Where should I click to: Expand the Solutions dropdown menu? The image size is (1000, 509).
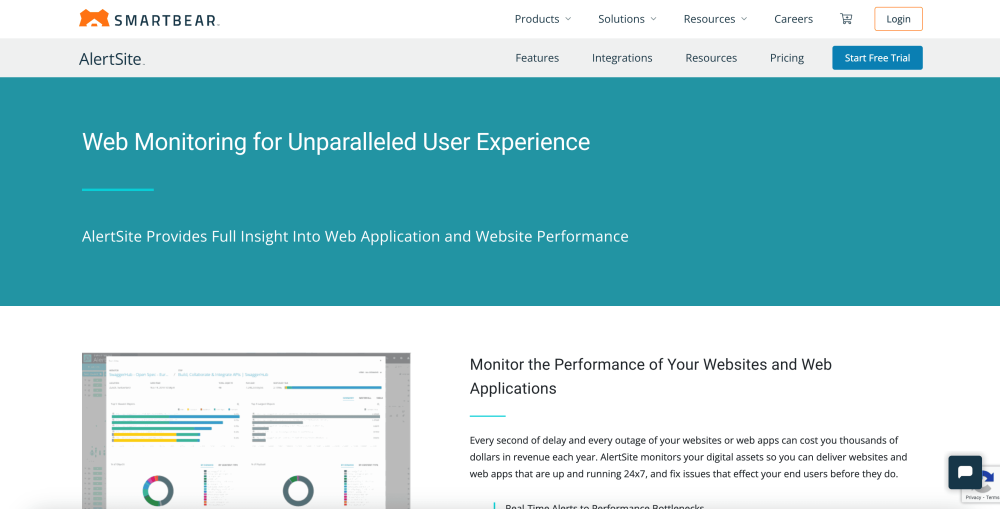(x=627, y=19)
